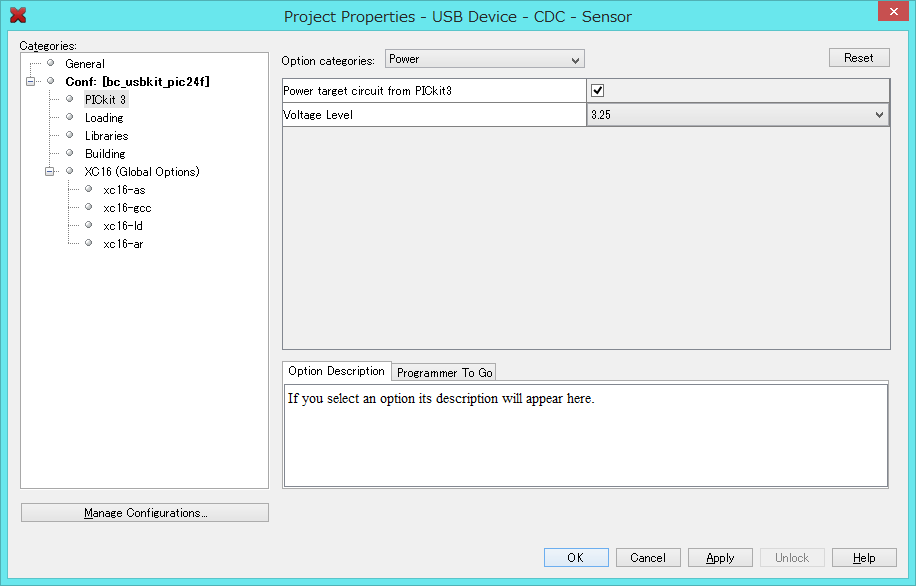Viewport: 916px width, 586px height.
Task: Click the bullet icon beside xc16-ld
Action: coord(88,225)
